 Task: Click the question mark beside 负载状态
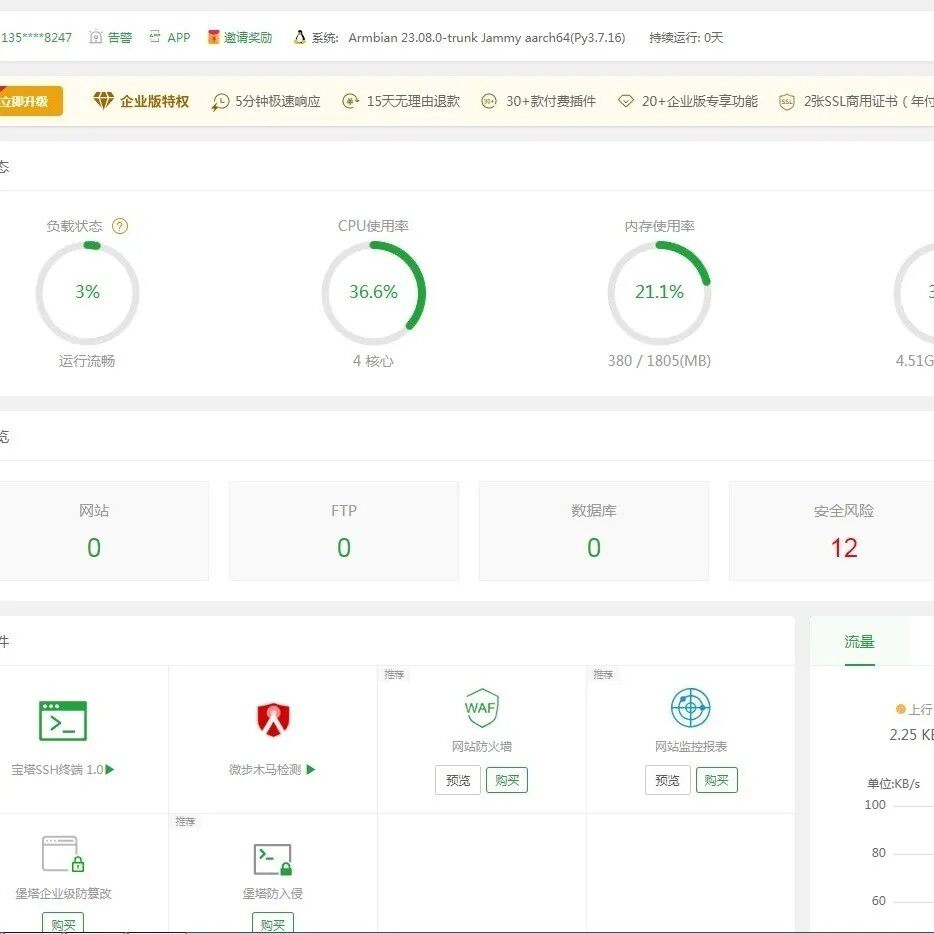pyautogui.click(x=120, y=226)
